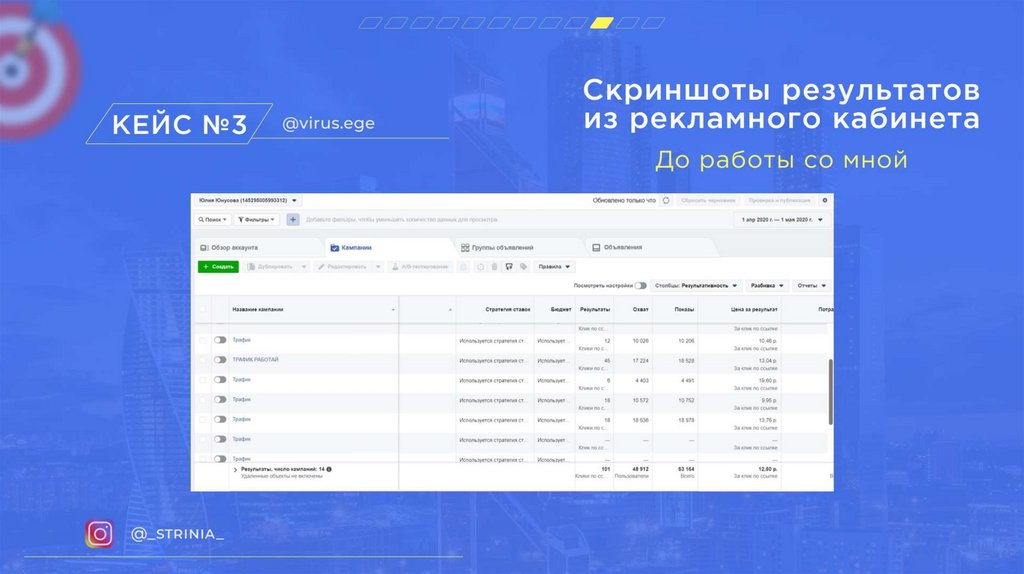The height and width of the screenshot is (574, 1024).
Task: Click the total cost '12,60 р.' cell
Action: [x=767, y=469]
